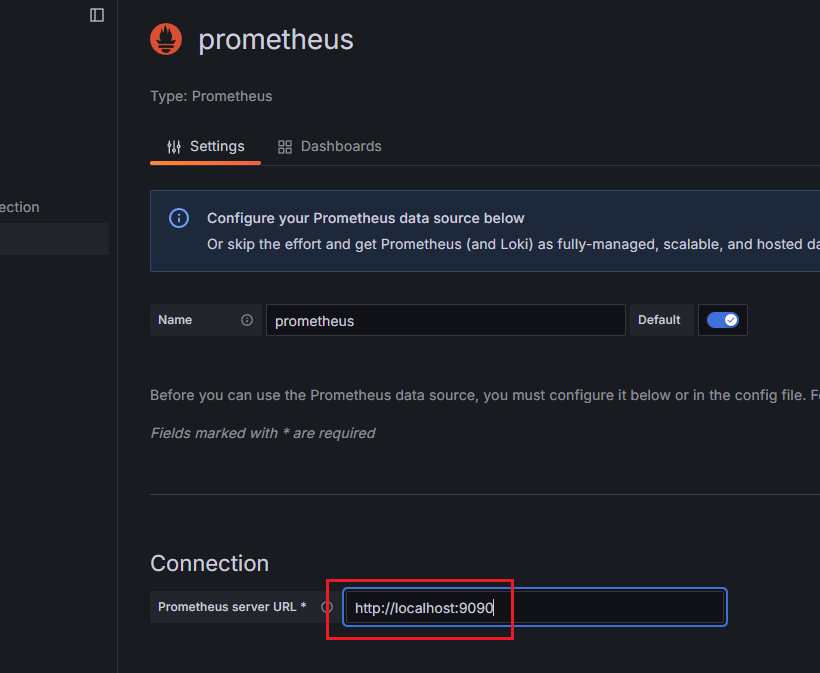Disable the Default data source switch

[x=723, y=320]
